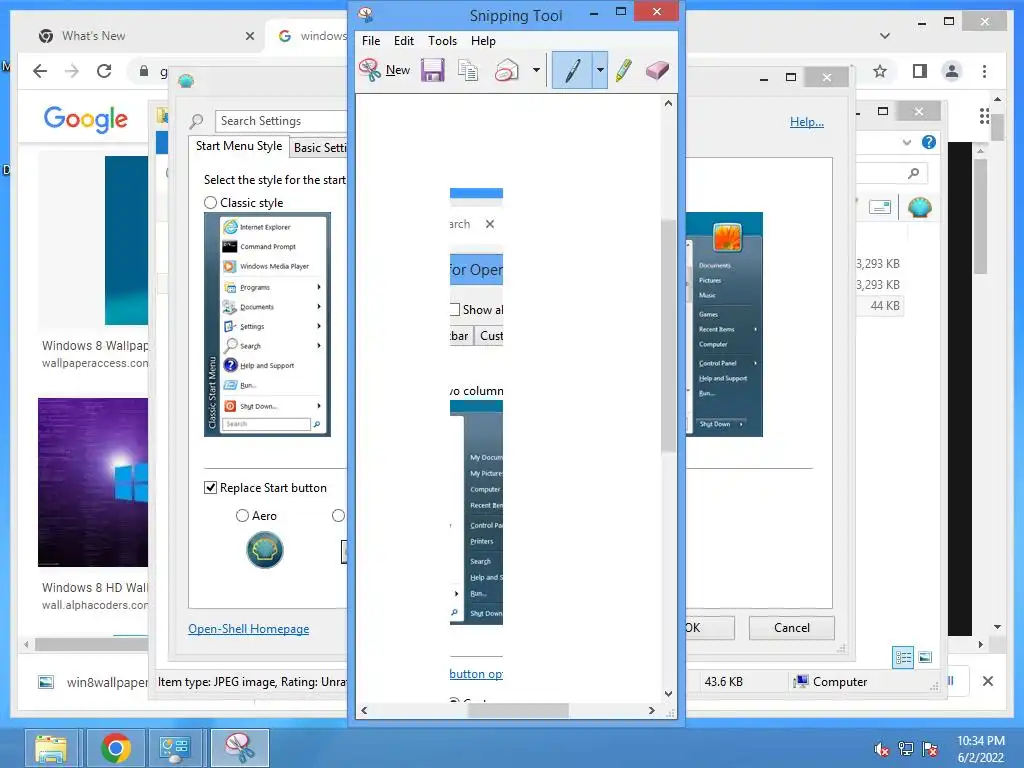
Task: Click the Aero shell start button image
Action: (264, 550)
